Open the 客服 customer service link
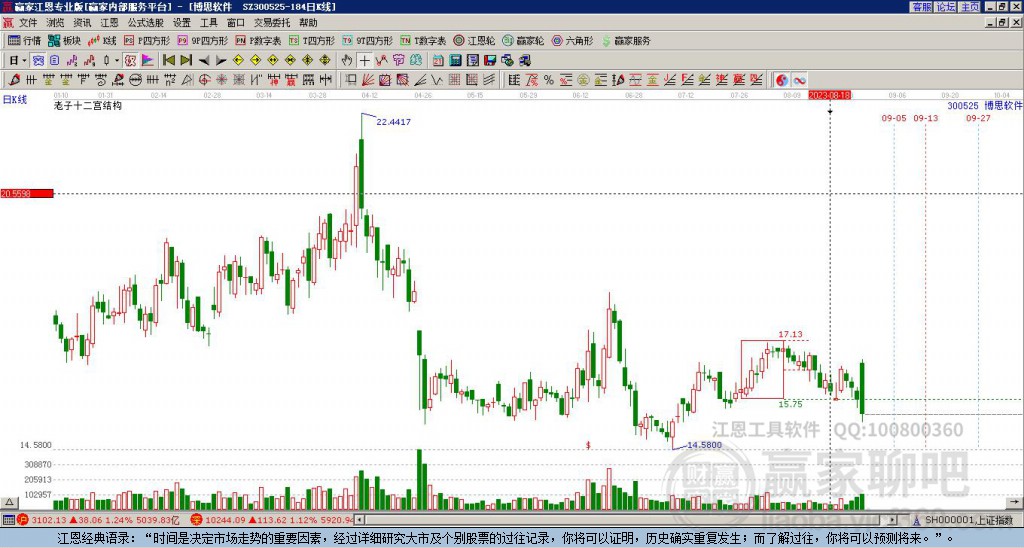 (x=921, y=7)
